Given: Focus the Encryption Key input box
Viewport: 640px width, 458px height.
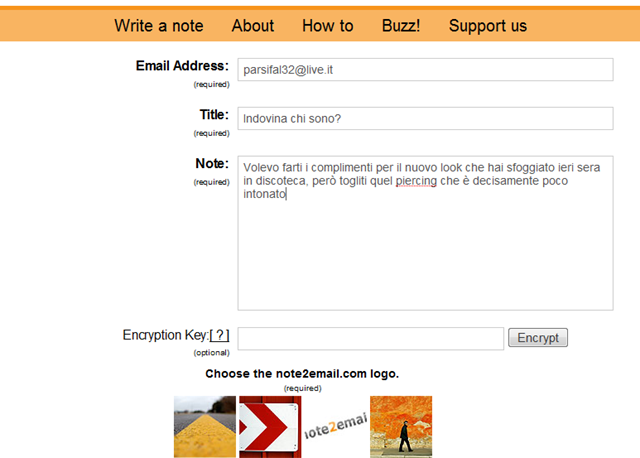Looking at the screenshot, I should pyautogui.click(x=371, y=338).
